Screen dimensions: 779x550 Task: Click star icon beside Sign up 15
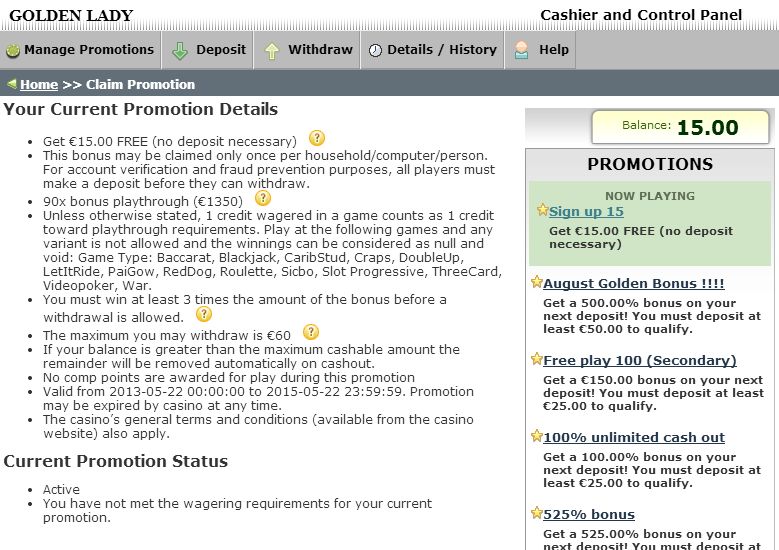click(x=543, y=210)
